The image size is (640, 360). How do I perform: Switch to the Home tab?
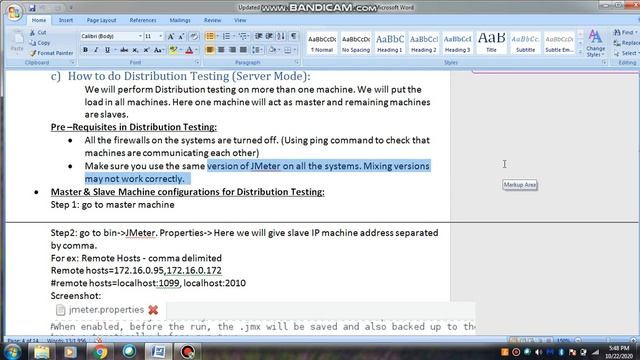coord(39,20)
